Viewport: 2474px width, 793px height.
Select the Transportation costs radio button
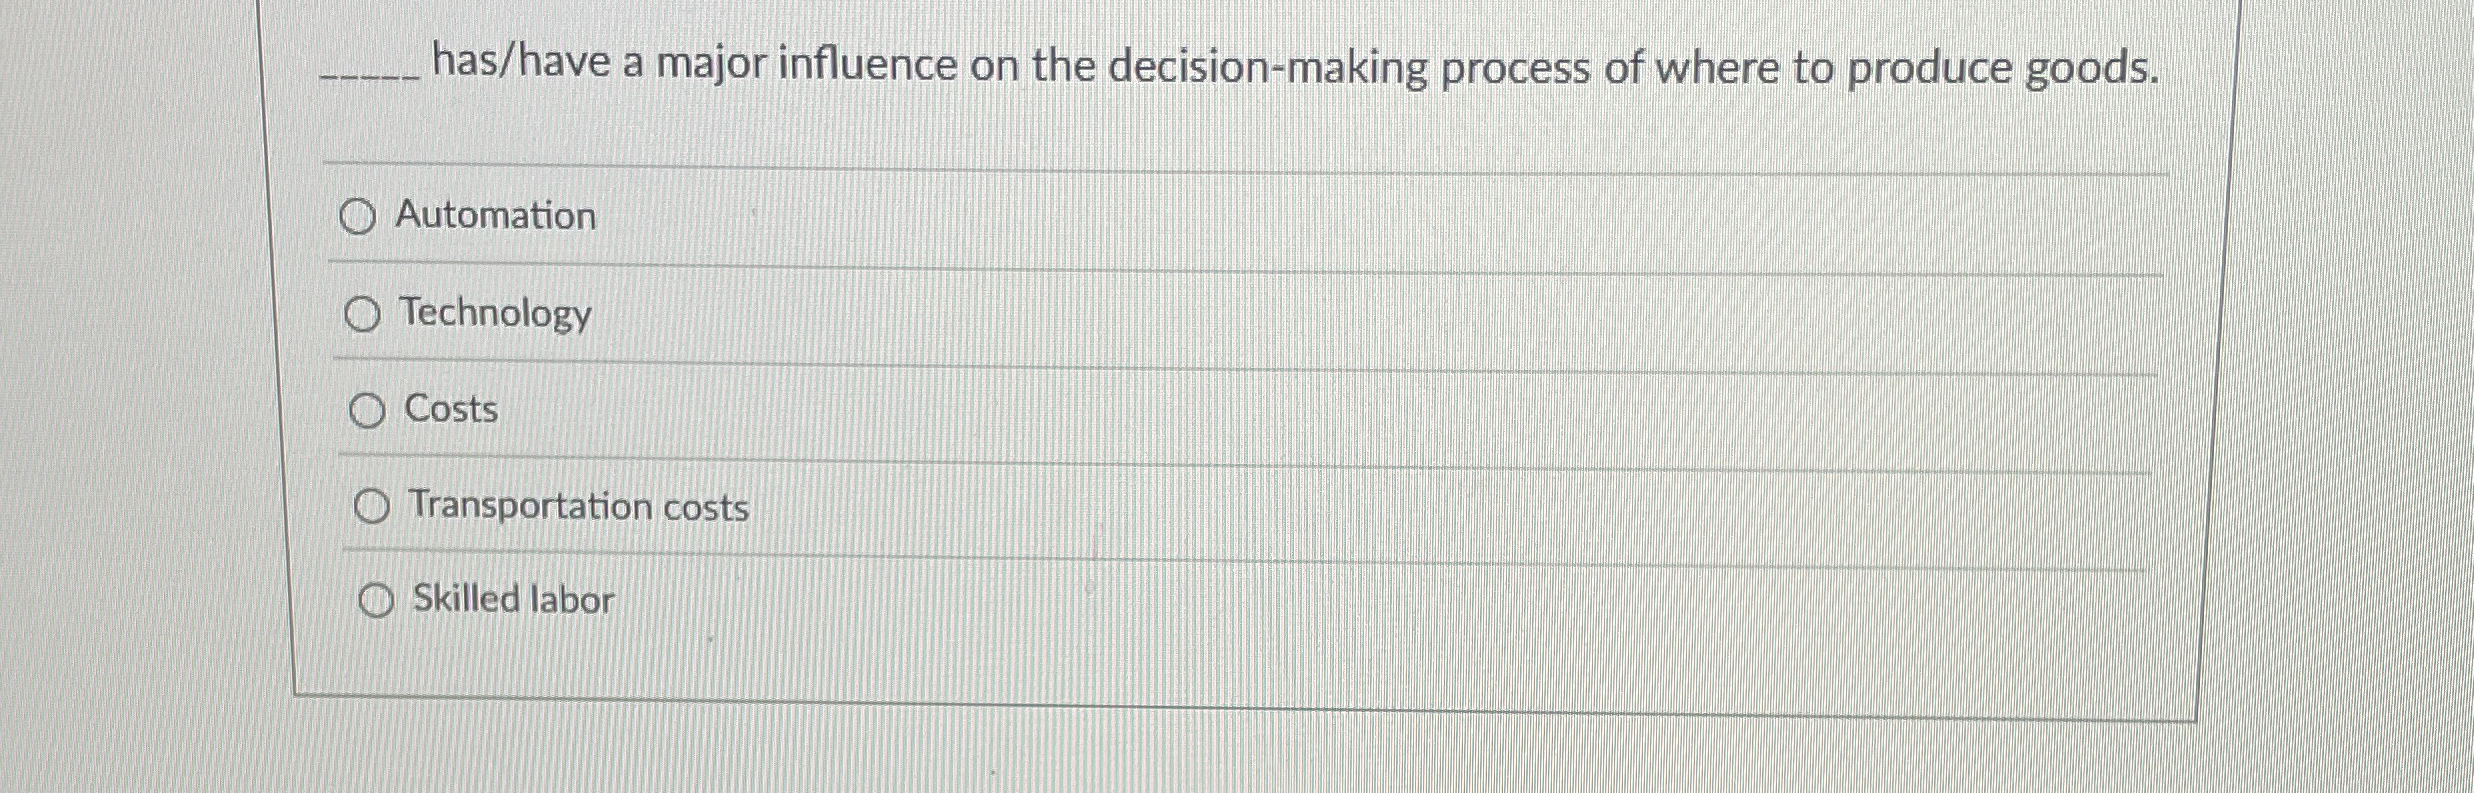click(x=372, y=505)
